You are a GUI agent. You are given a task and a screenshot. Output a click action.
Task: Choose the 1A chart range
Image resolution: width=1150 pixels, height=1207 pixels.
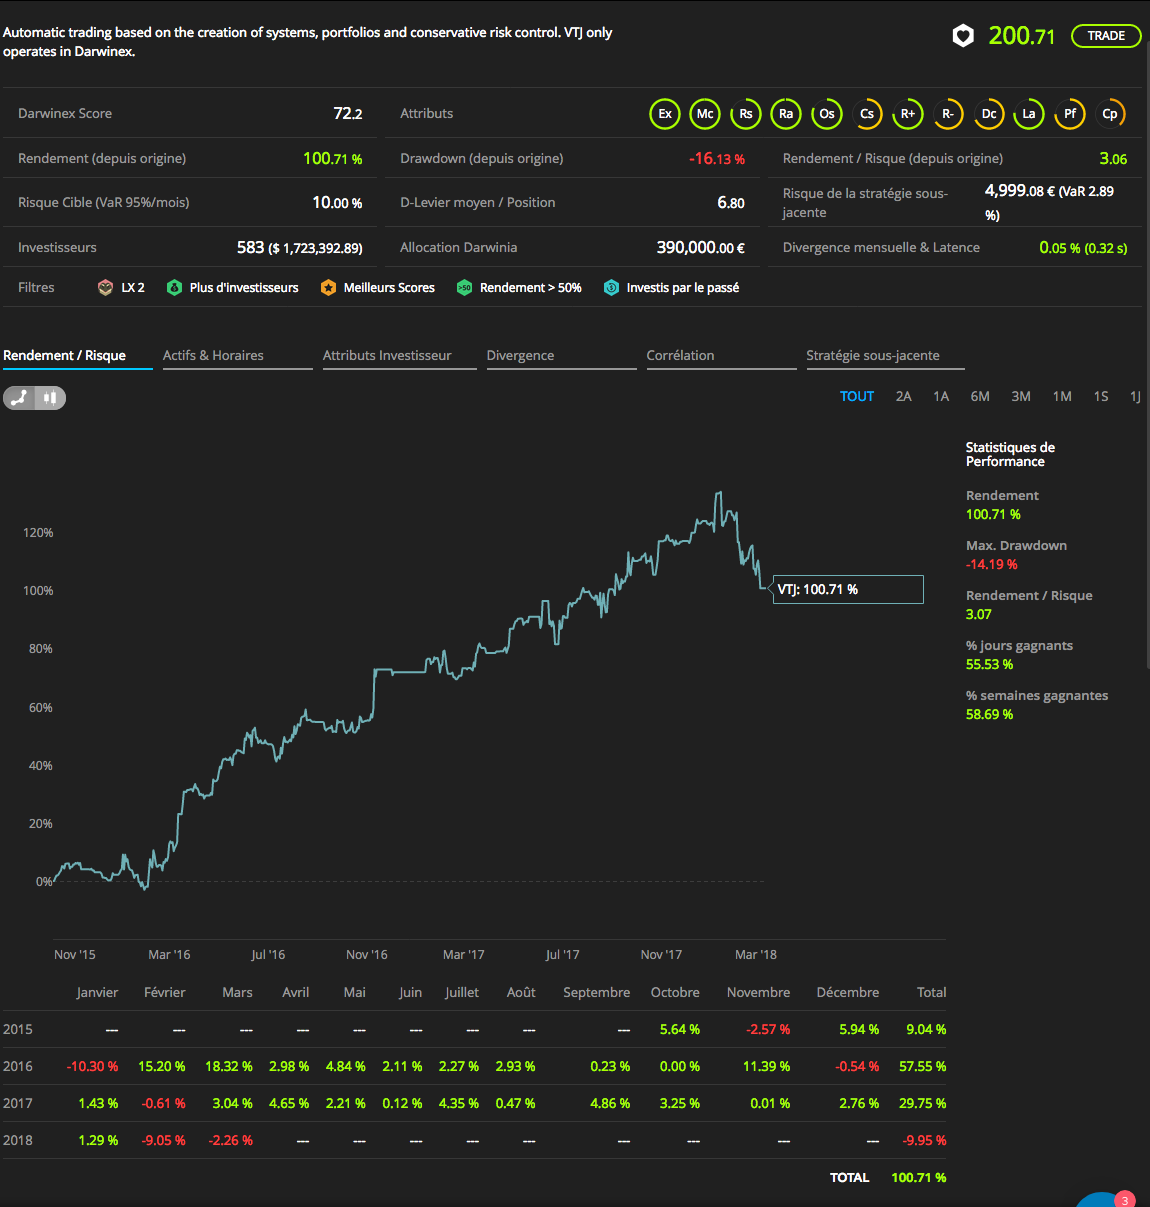click(941, 397)
